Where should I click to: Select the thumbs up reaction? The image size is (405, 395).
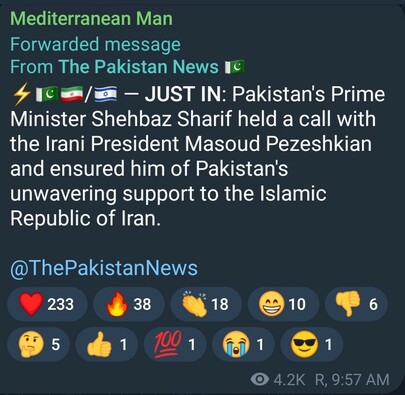[107, 344]
